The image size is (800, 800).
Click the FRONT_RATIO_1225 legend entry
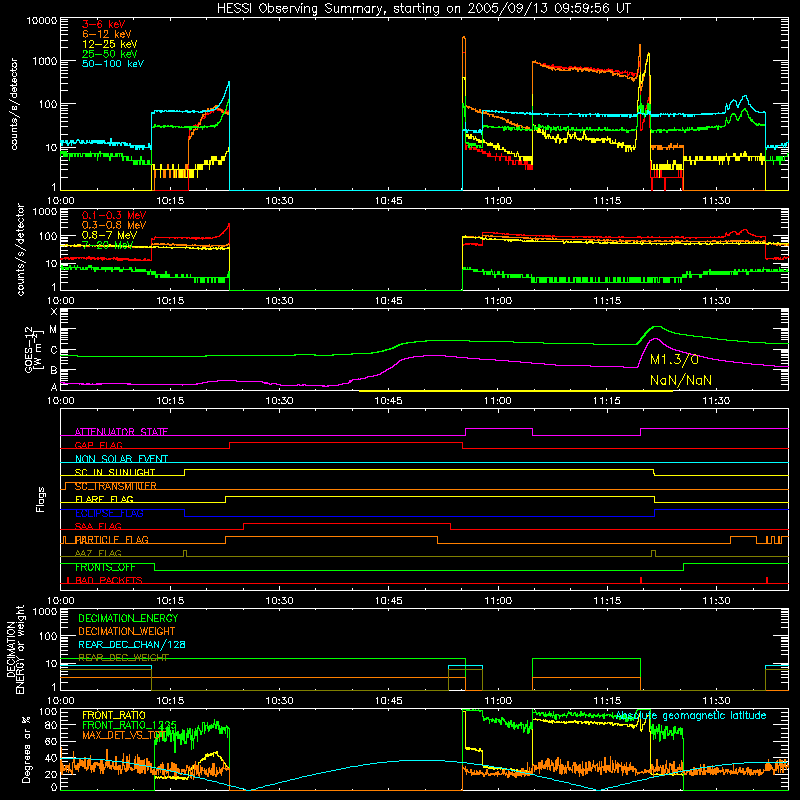(x=129, y=726)
